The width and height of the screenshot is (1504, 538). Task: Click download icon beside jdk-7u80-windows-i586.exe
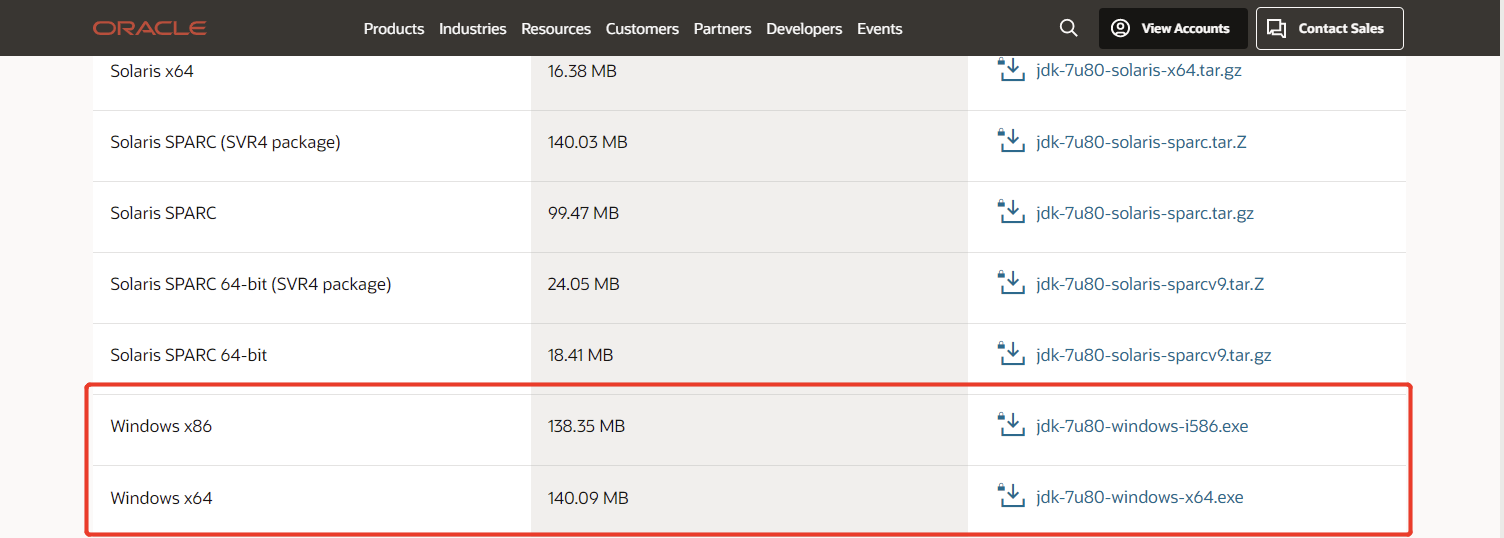pos(1012,425)
